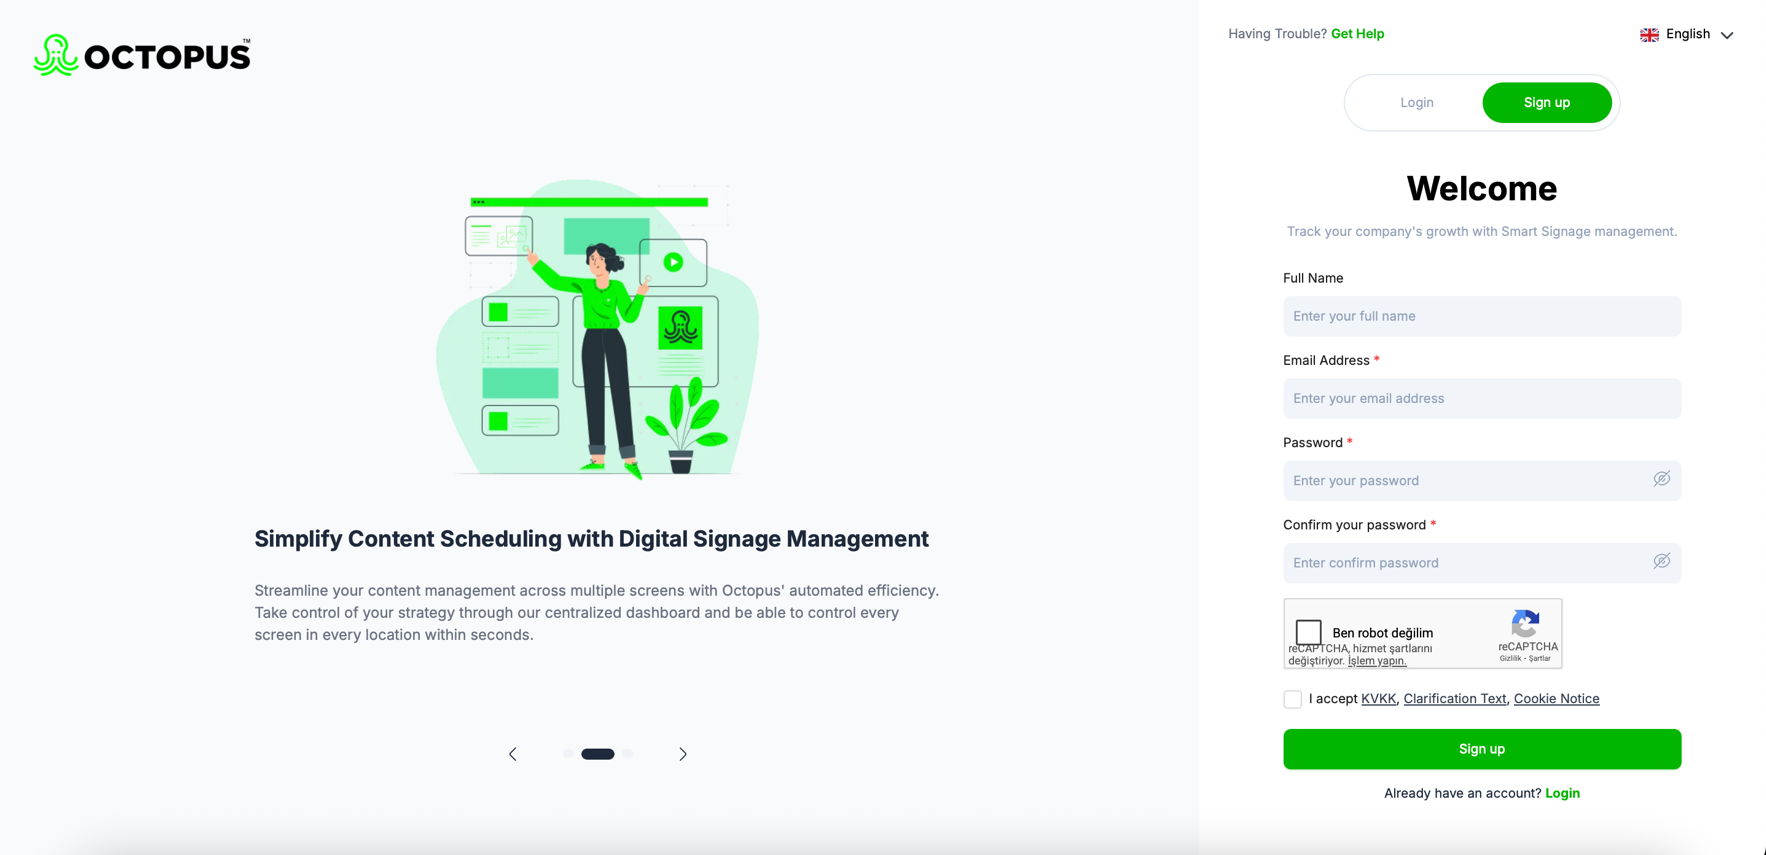Open the Clarification Text link

1454,699
